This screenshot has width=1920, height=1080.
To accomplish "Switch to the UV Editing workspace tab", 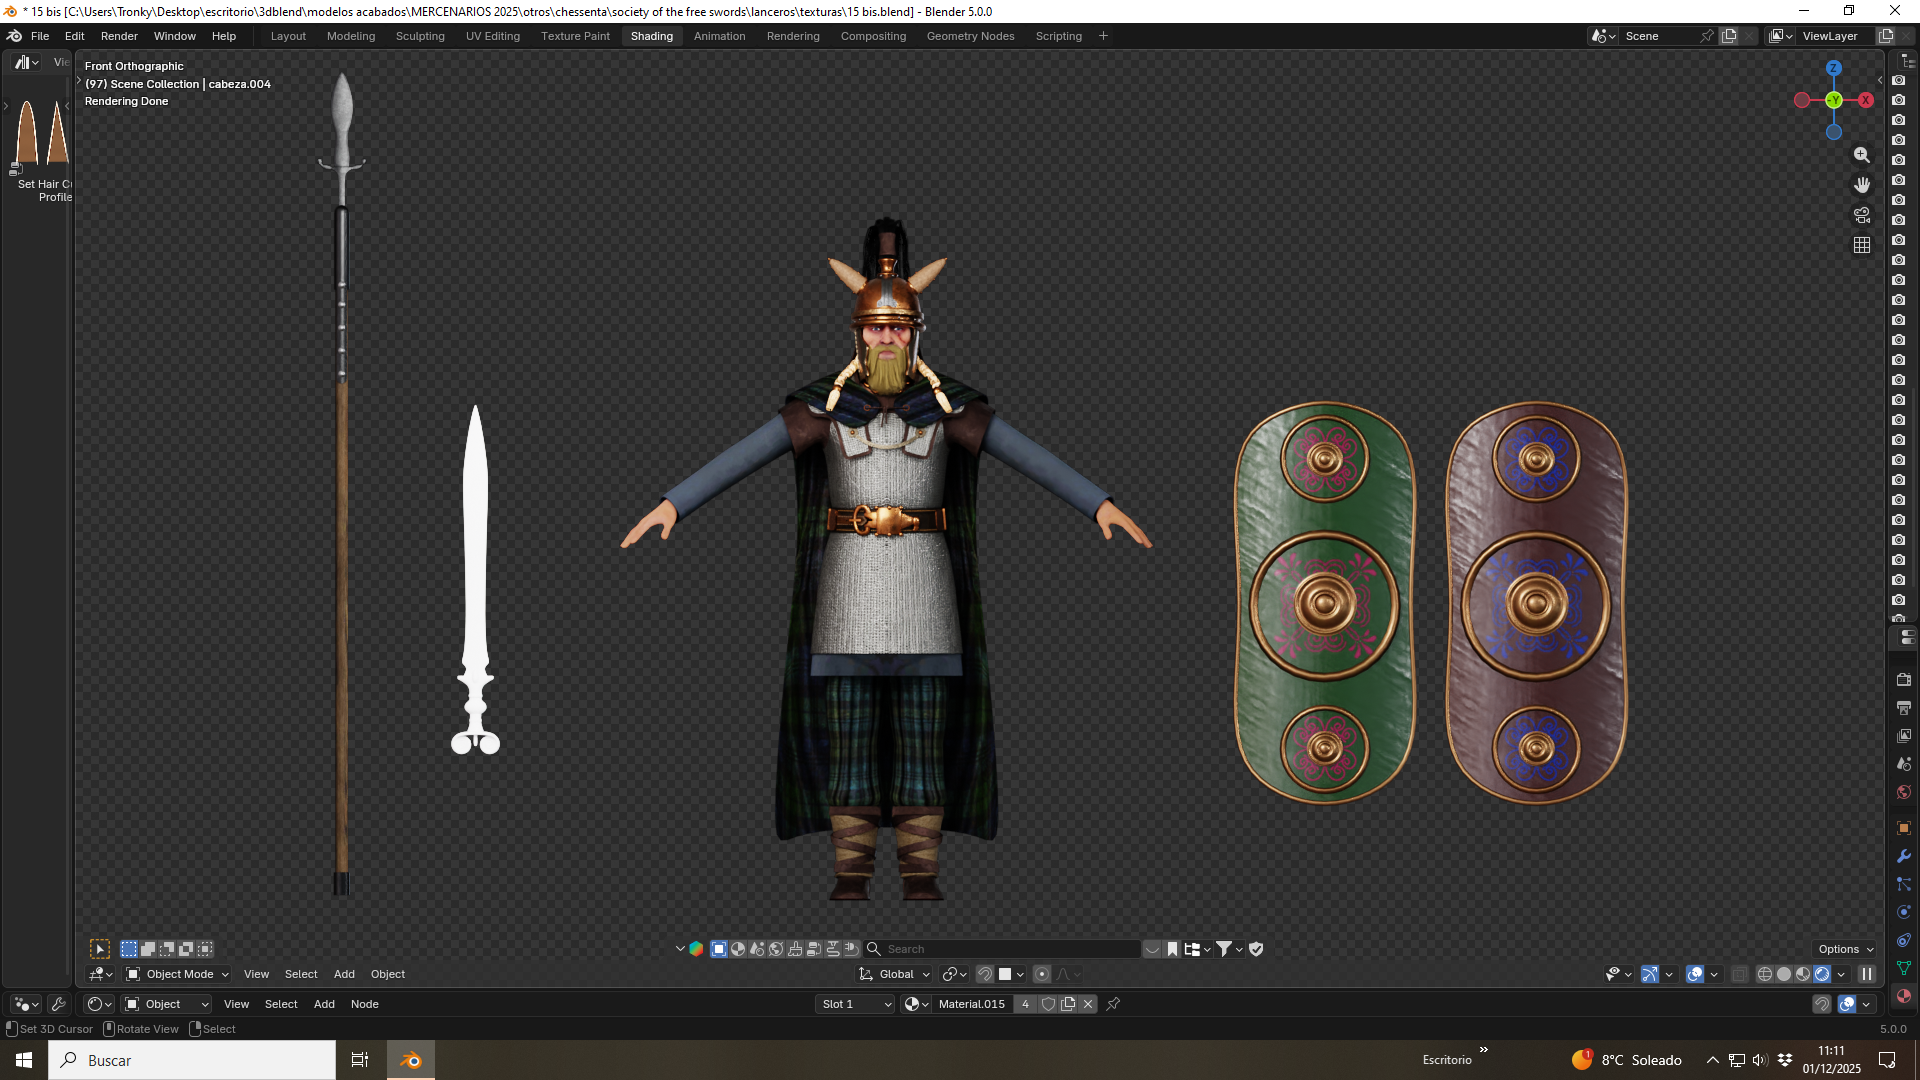I will pos(493,36).
